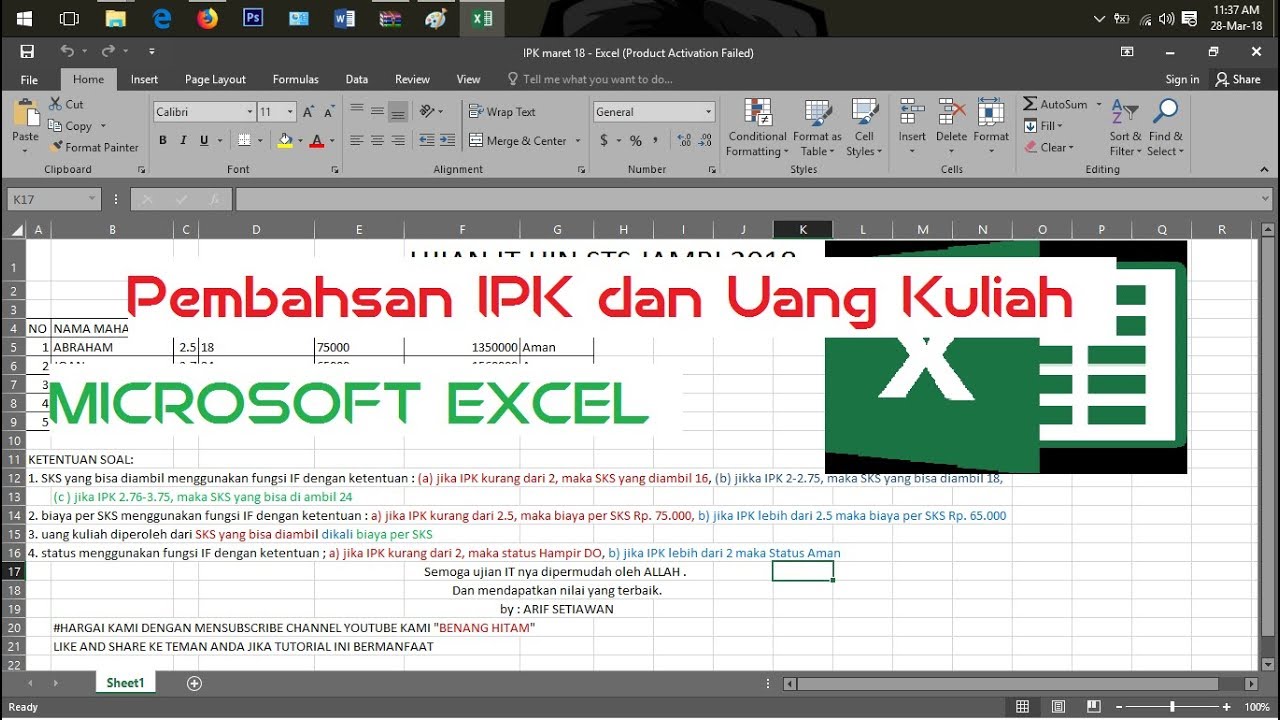Apply Comma Style number format
The image size is (1280, 720).
click(x=656, y=141)
